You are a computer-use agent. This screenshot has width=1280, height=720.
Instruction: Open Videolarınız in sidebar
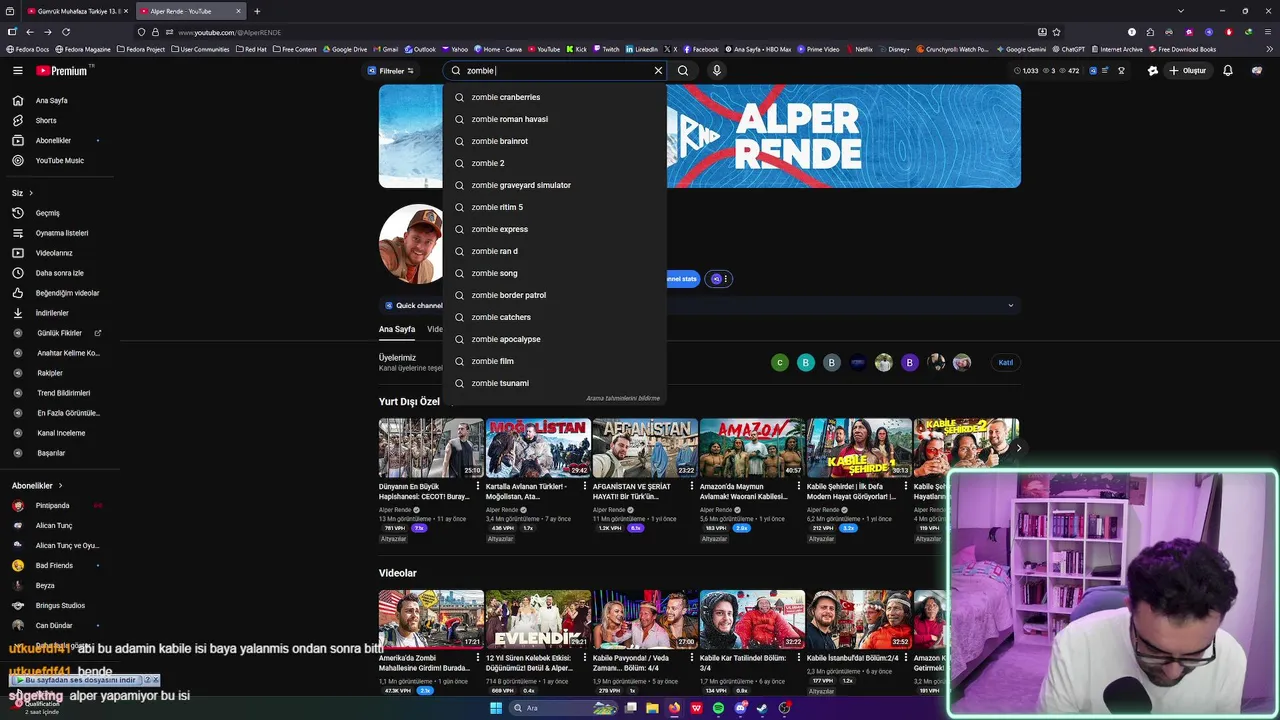[55, 253]
